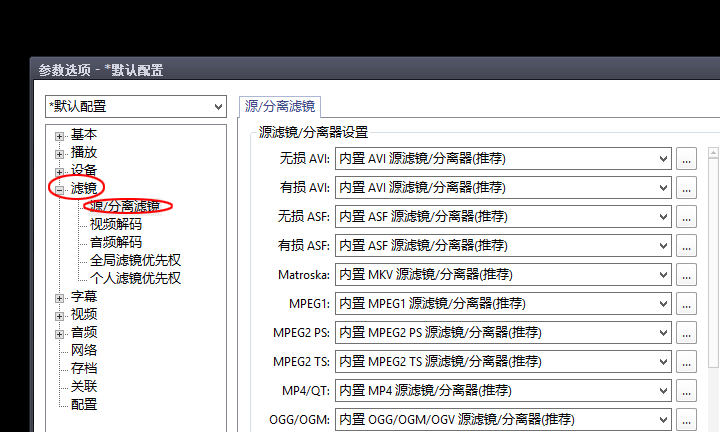Viewport: 720px width, 432px height.
Task: Expand the 基本 tree node
Action: click(x=60, y=135)
